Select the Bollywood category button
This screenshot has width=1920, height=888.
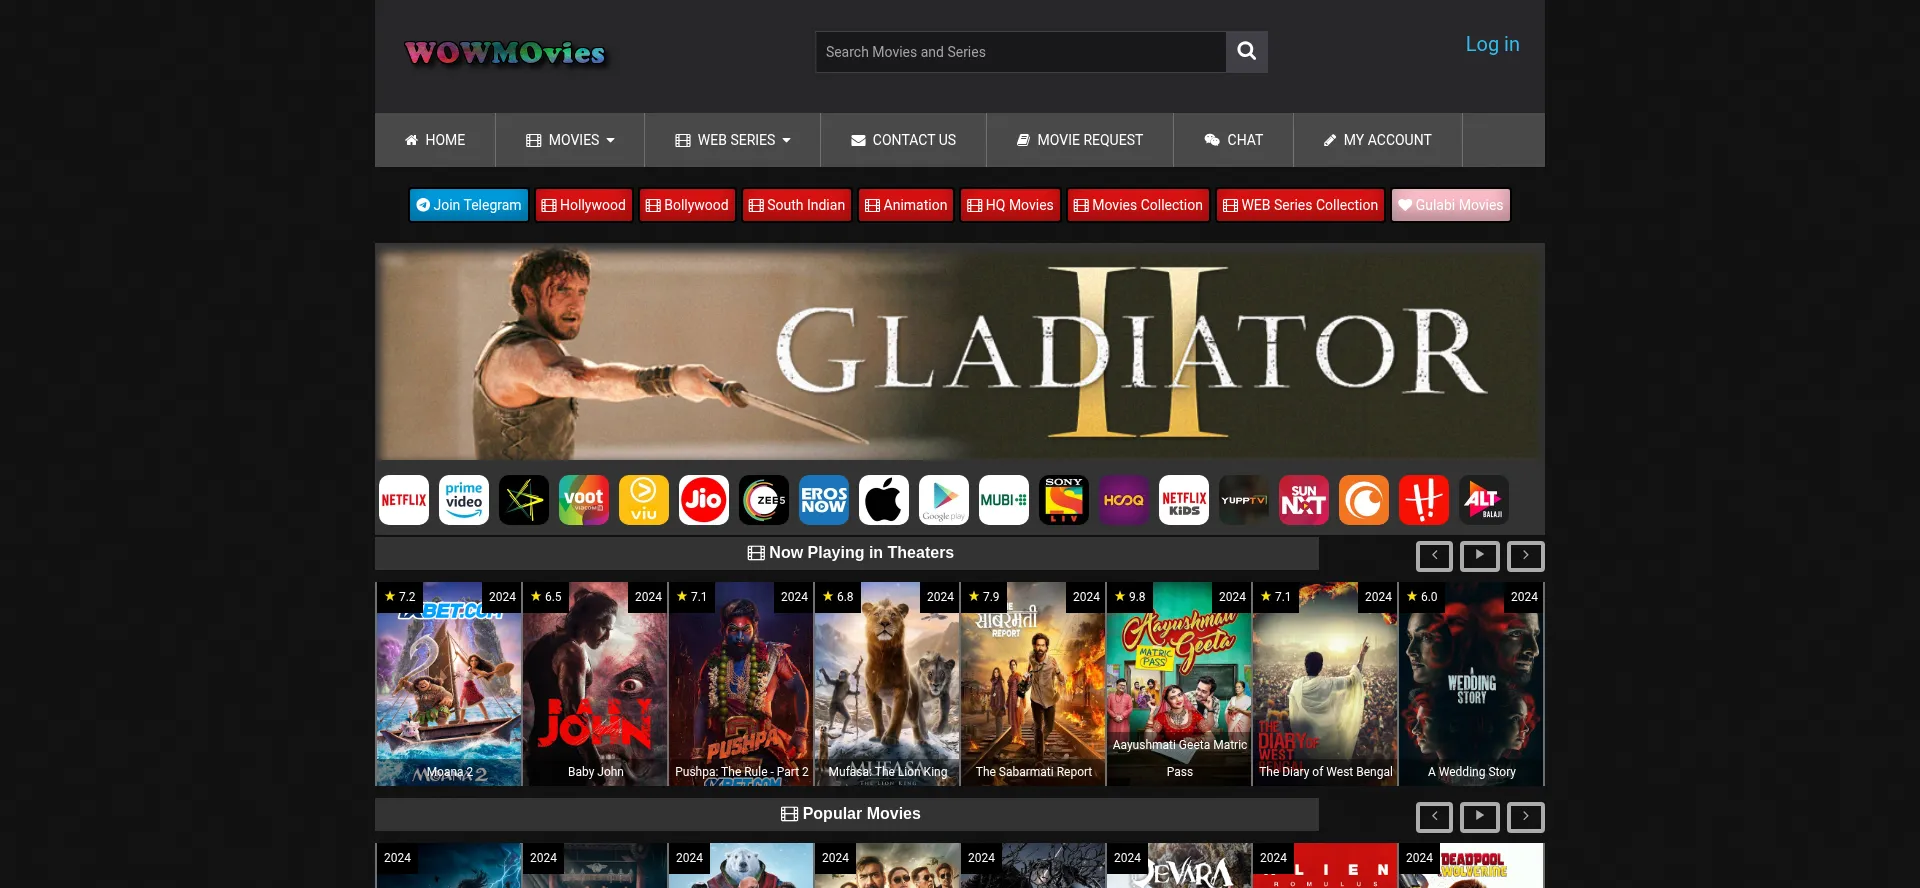687,205
